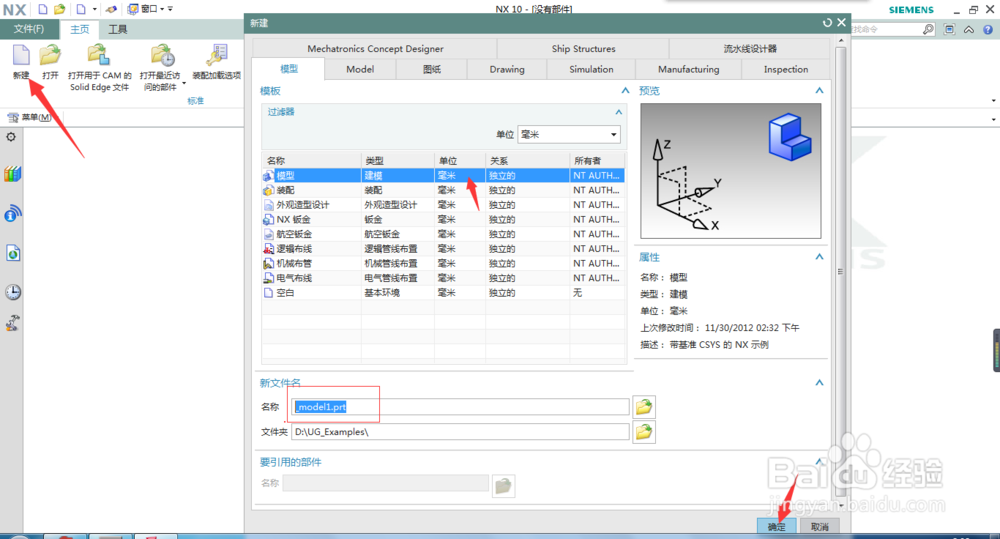This screenshot has height=539, width=1000.
Task: Select the 逻辑布线 template row
Action: [443, 249]
